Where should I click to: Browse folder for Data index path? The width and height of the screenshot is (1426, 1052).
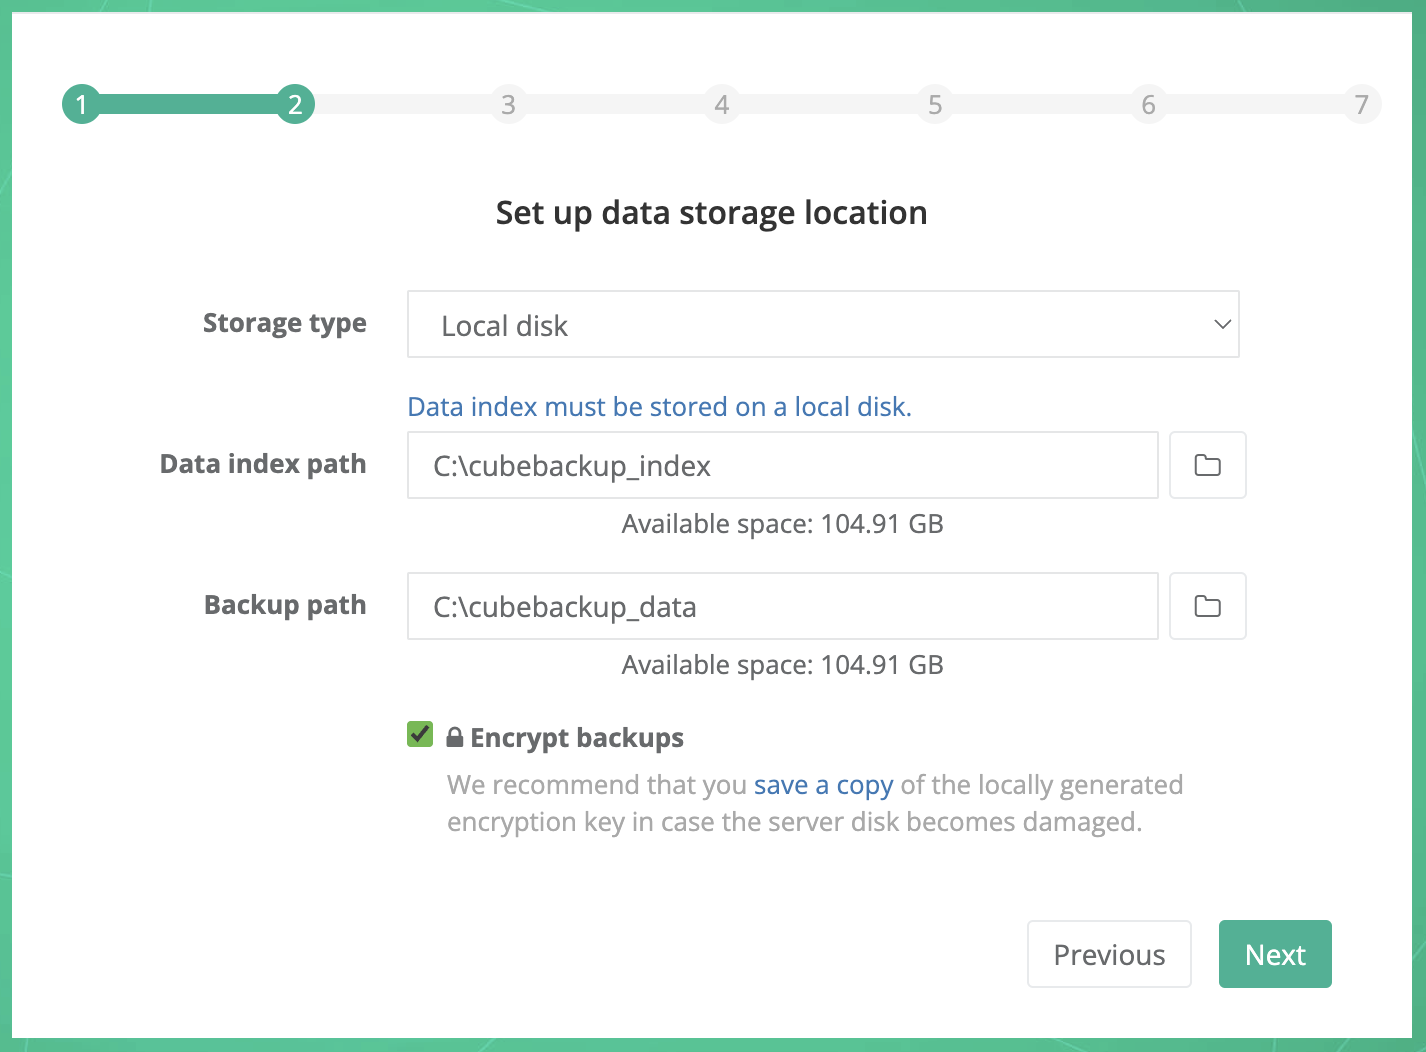(1207, 465)
